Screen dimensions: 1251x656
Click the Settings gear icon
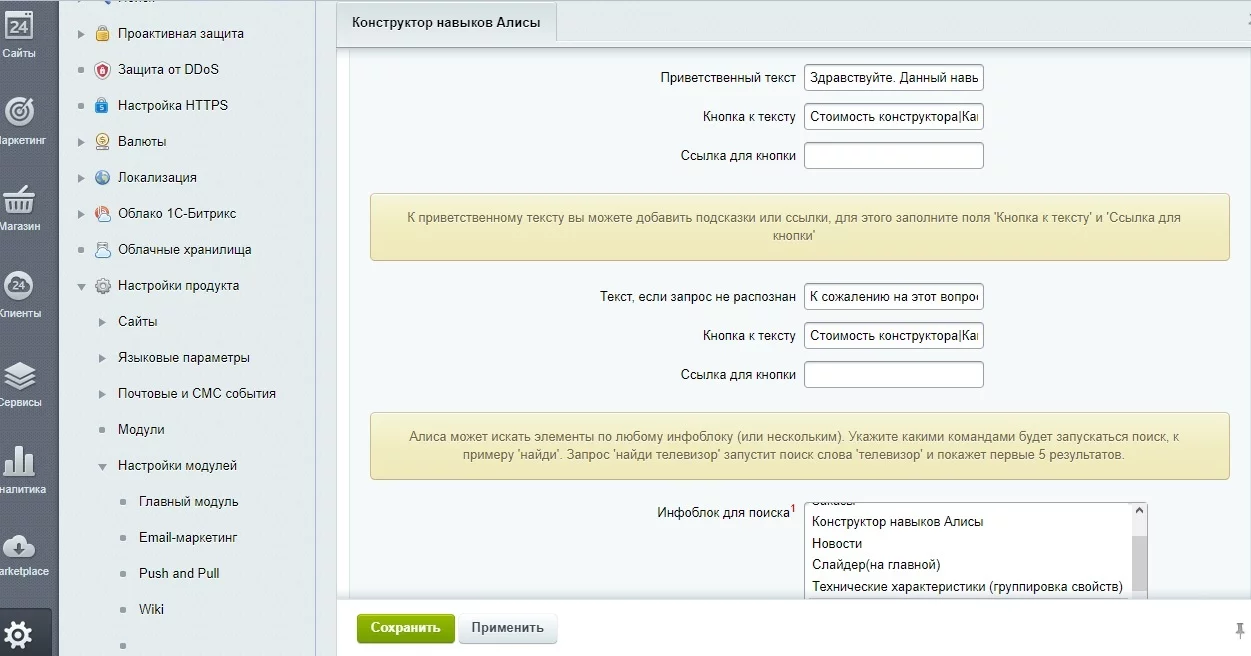(19, 634)
